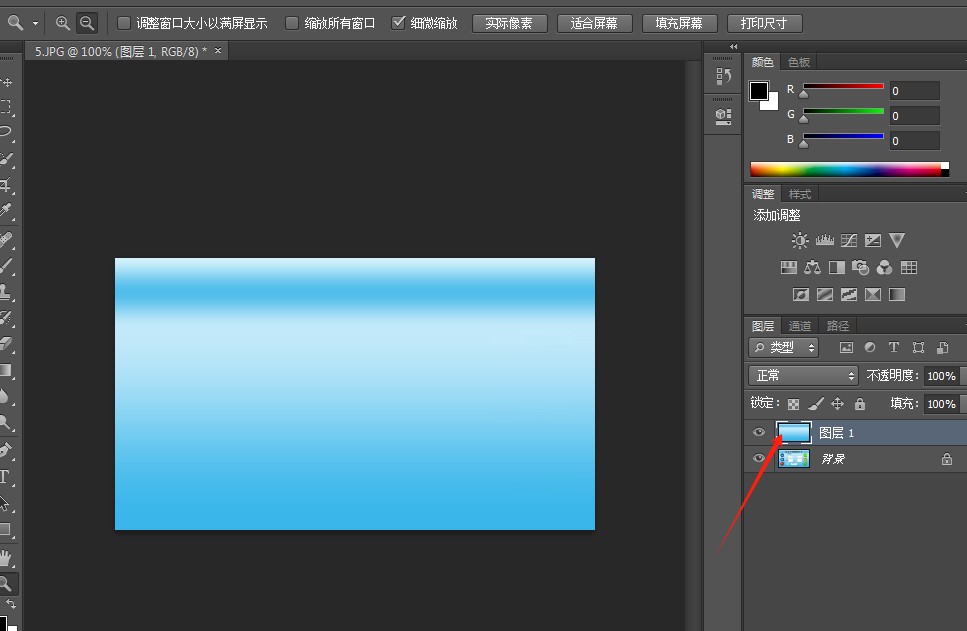Toggle adjustment layer filter icon
This screenshot has width=967, height=631.
870,348
